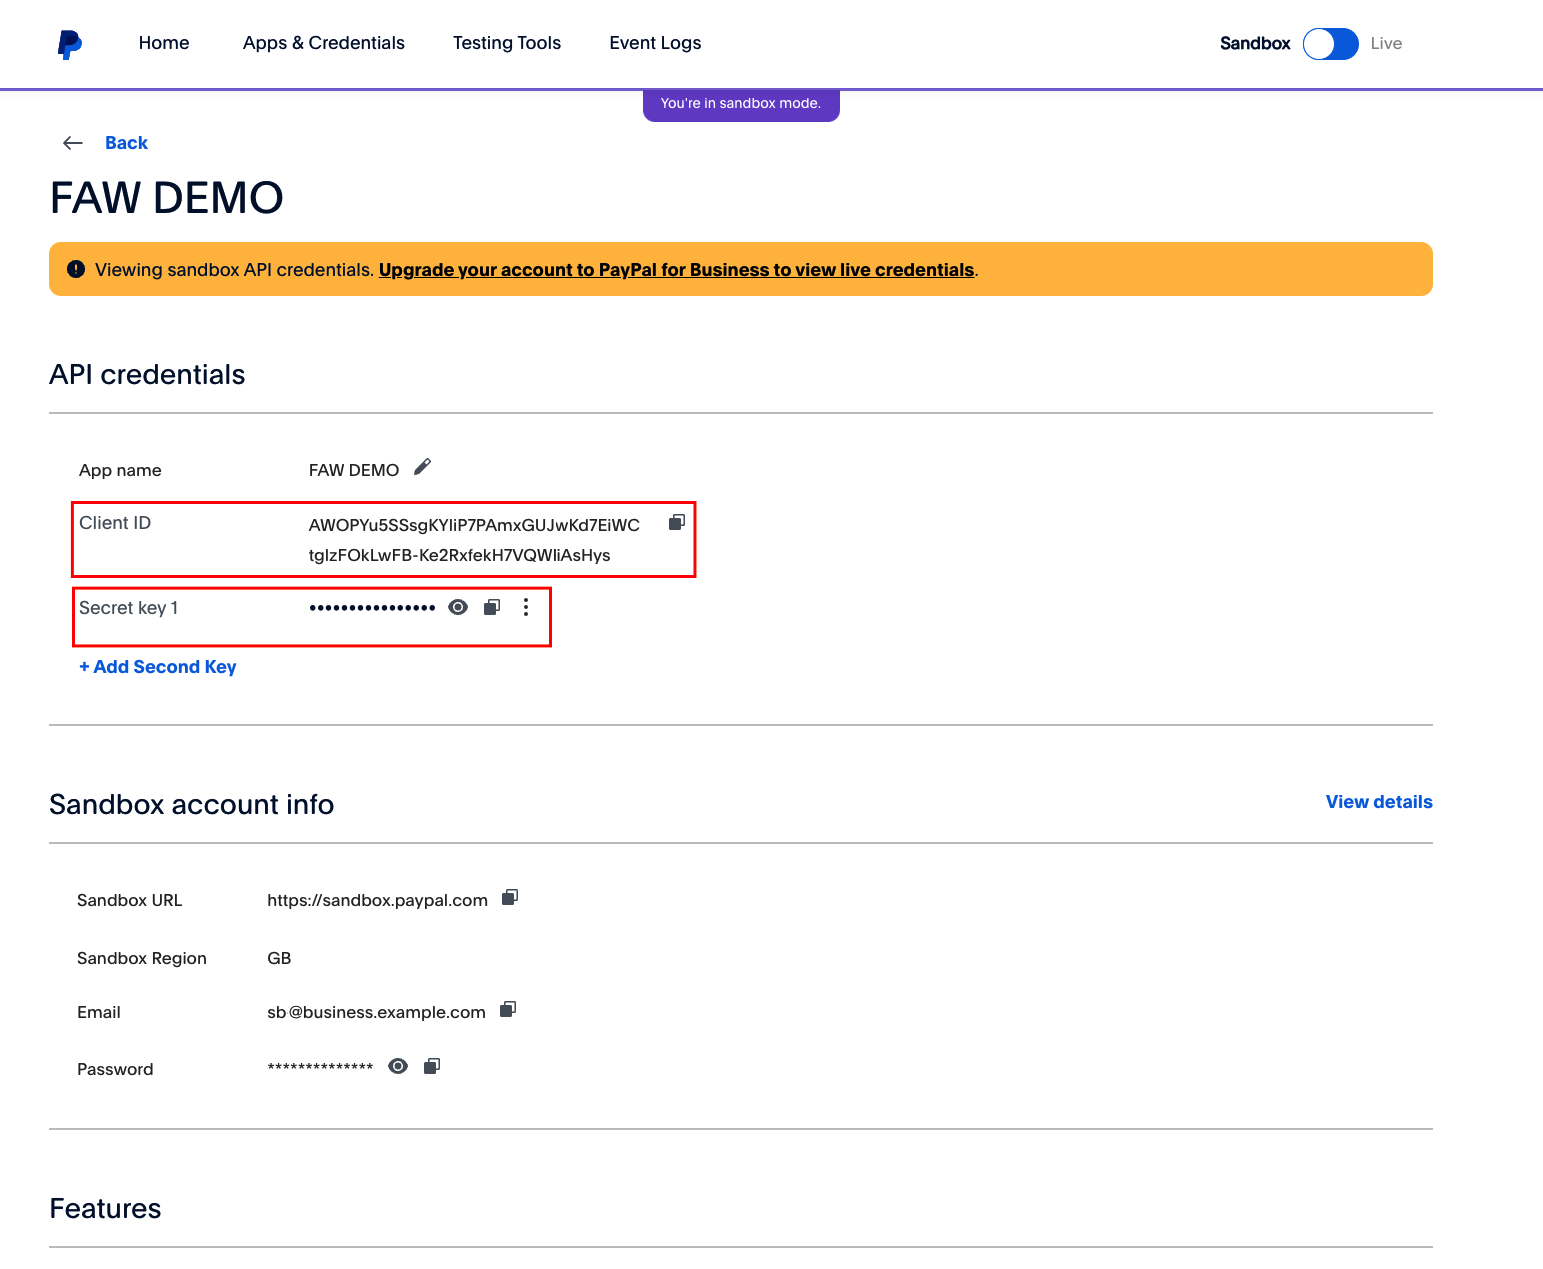Open Event Logs in navigation
The height and width of the screenshot is (1269, 1543).
tap(655, 43)
